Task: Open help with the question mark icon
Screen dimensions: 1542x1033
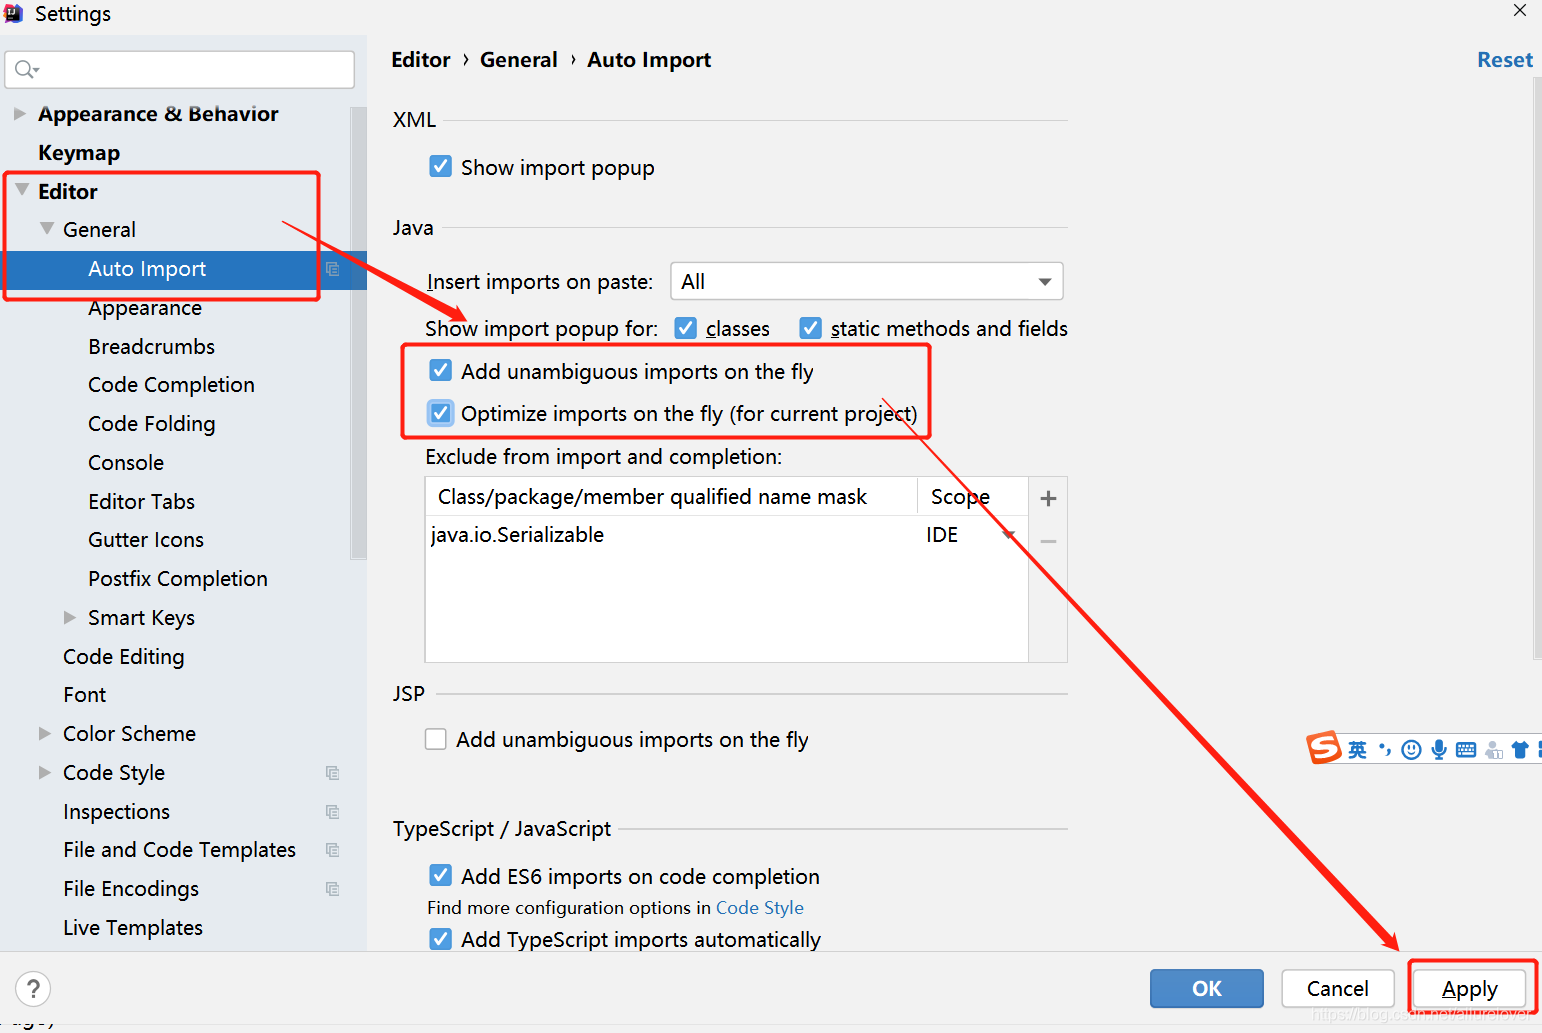Action: 33,989
